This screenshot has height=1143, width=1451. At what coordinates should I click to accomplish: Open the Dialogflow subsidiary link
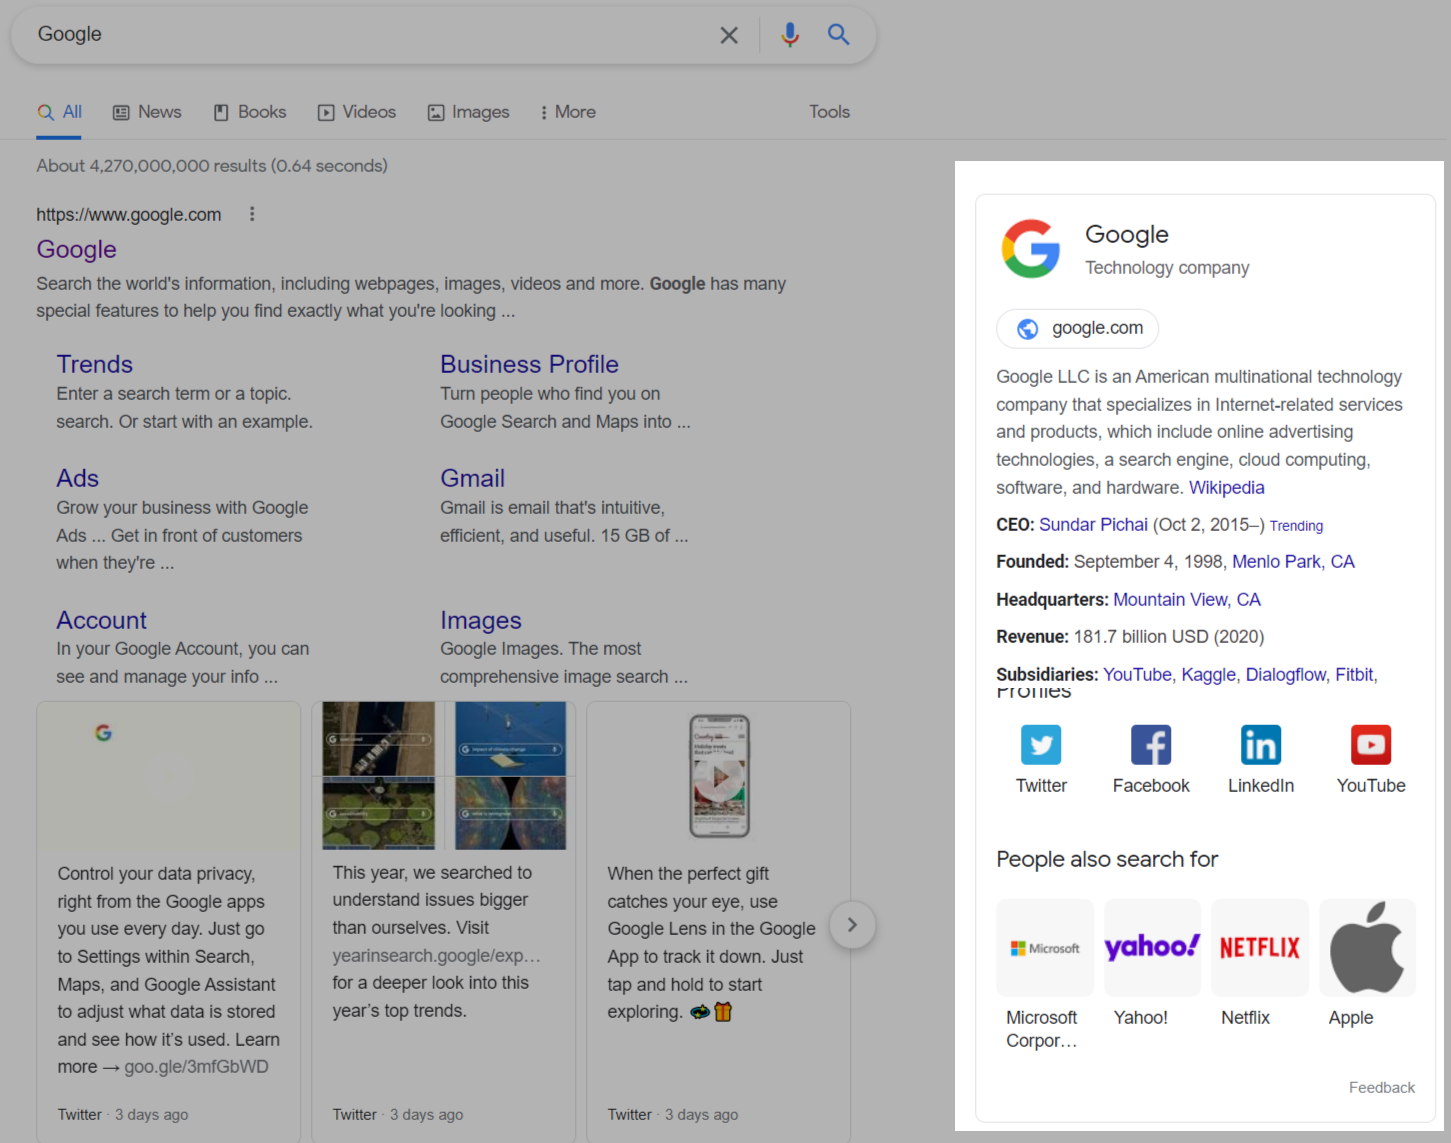click(x=1286, y=675)
